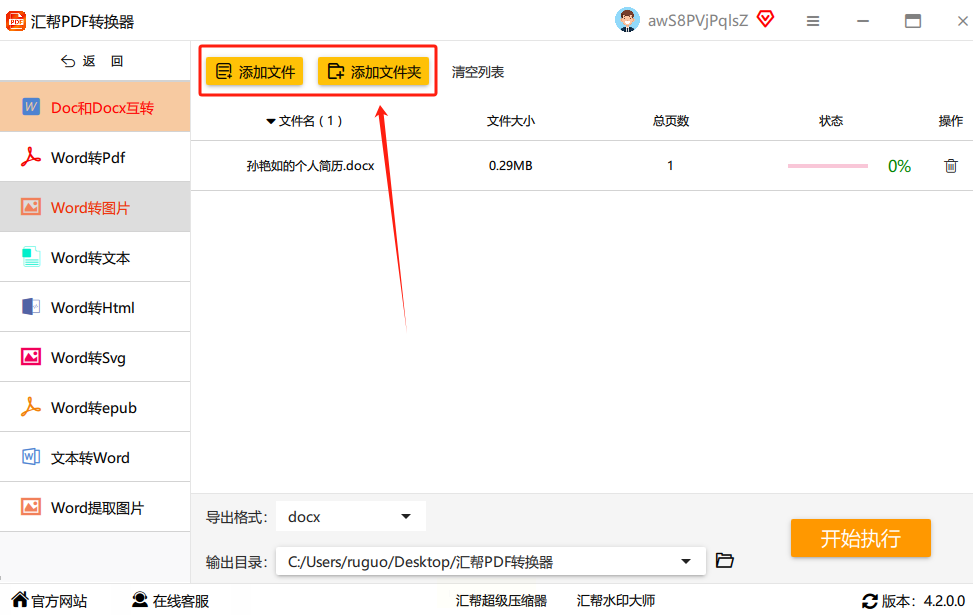Click the user avatar icon
973x615 pixels.
tap(627, 20)
